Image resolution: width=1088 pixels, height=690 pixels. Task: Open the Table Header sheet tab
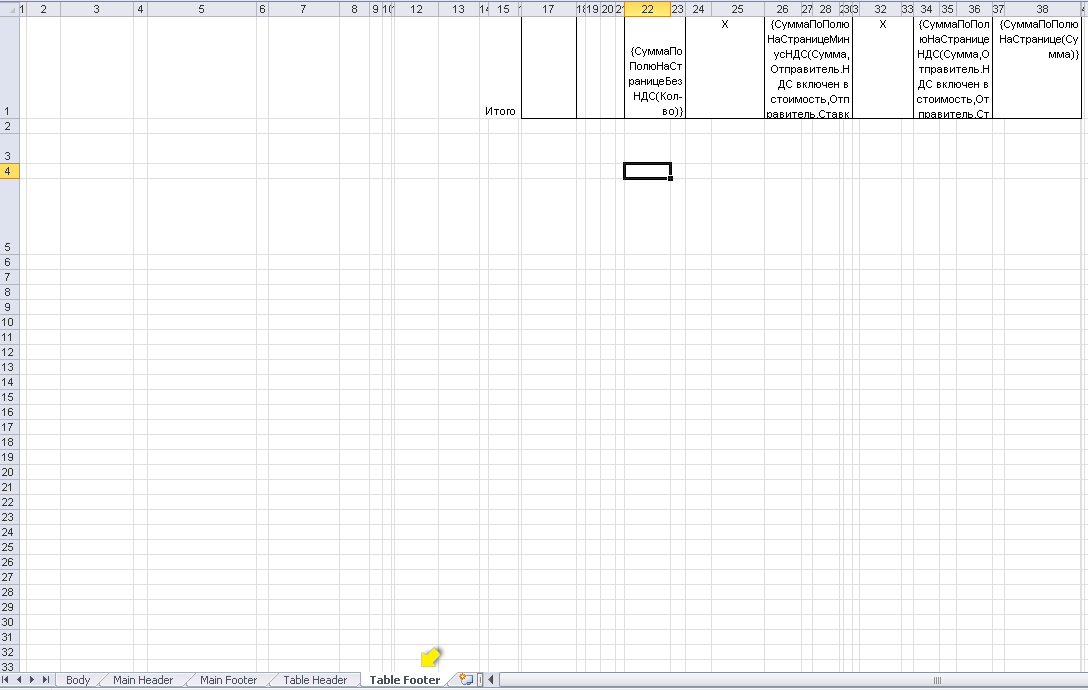[315, 680]
